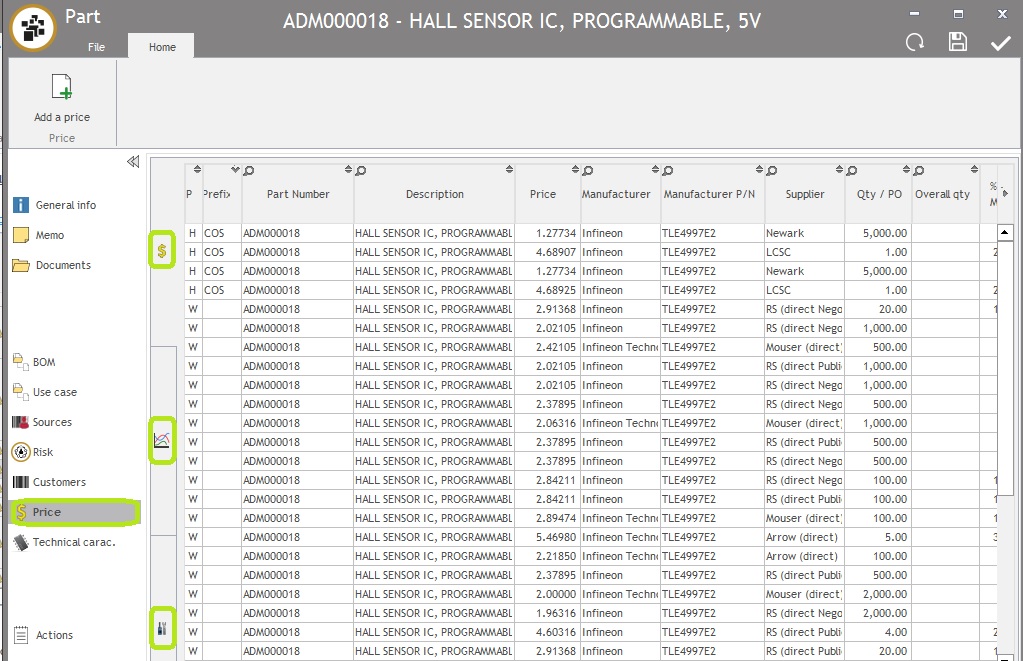This screenshot has height=661, width=1023.
Task: Open the bottom vertical panel icon
Action: (x=162, y=628)
